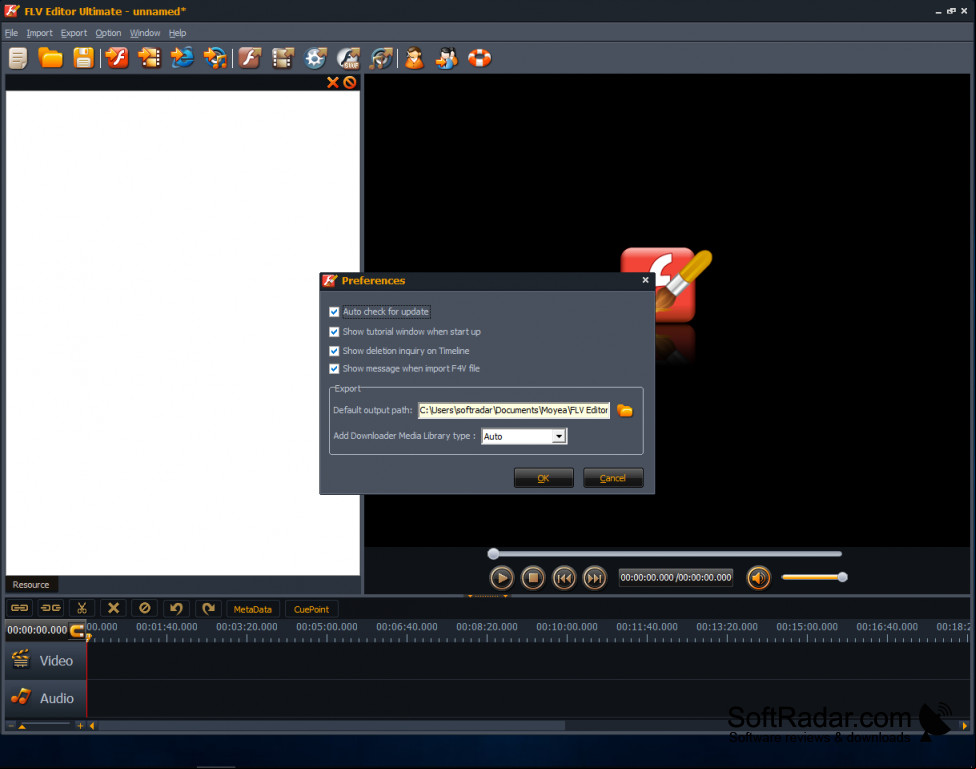Image resolution: width=976 pixels, height=769 pixels.
Task: Open a project with the folder icon
Action: 50,58
